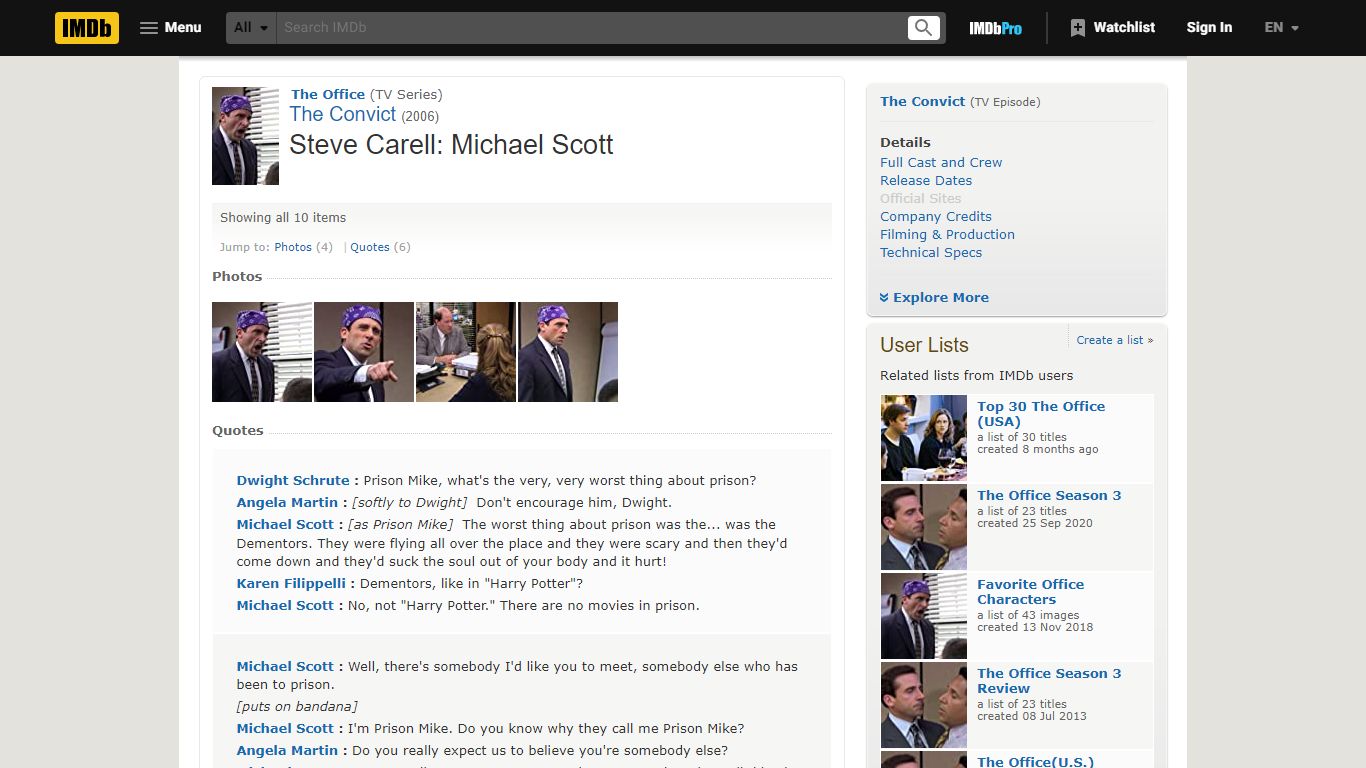Open IMDbPro
The width and height of the screenshot is (1366, 768).
tap(994, 27)
